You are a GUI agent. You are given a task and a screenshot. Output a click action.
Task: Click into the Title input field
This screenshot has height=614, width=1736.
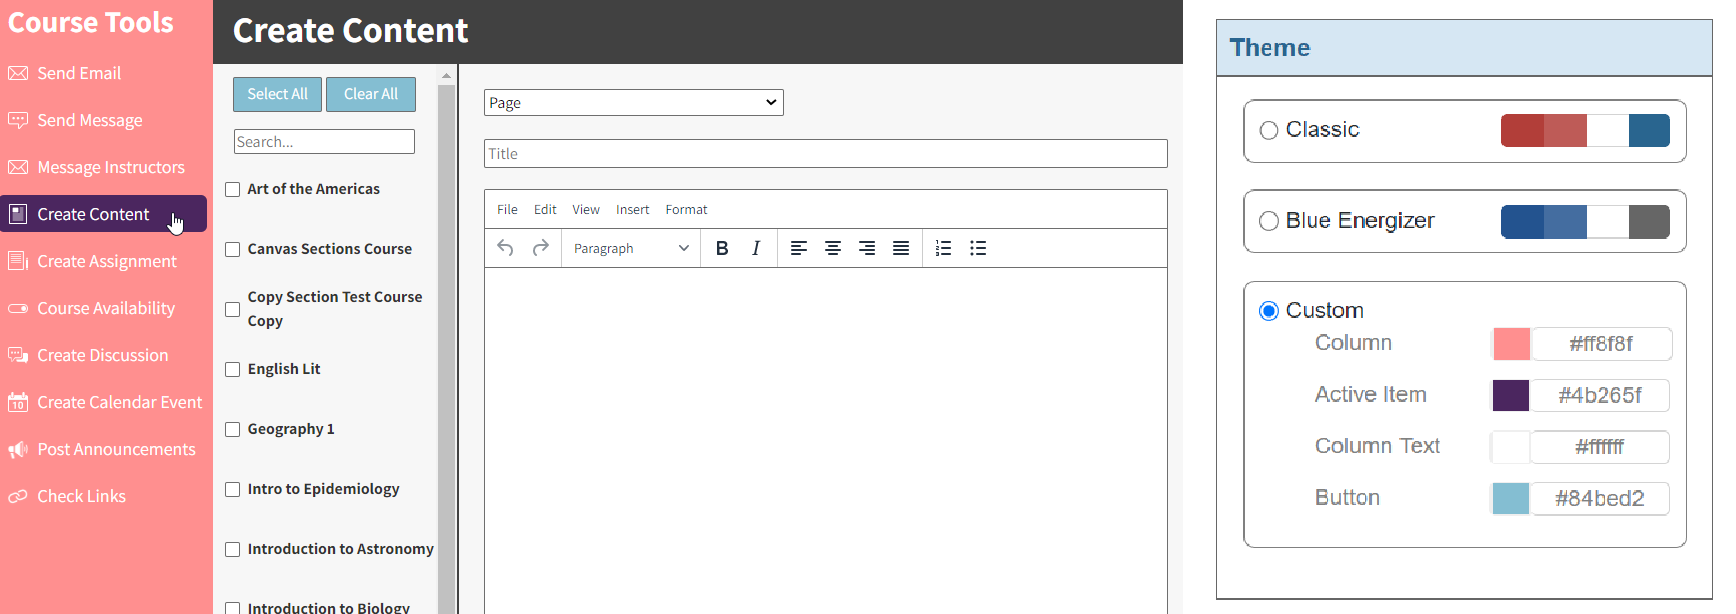tap(825, 154)
